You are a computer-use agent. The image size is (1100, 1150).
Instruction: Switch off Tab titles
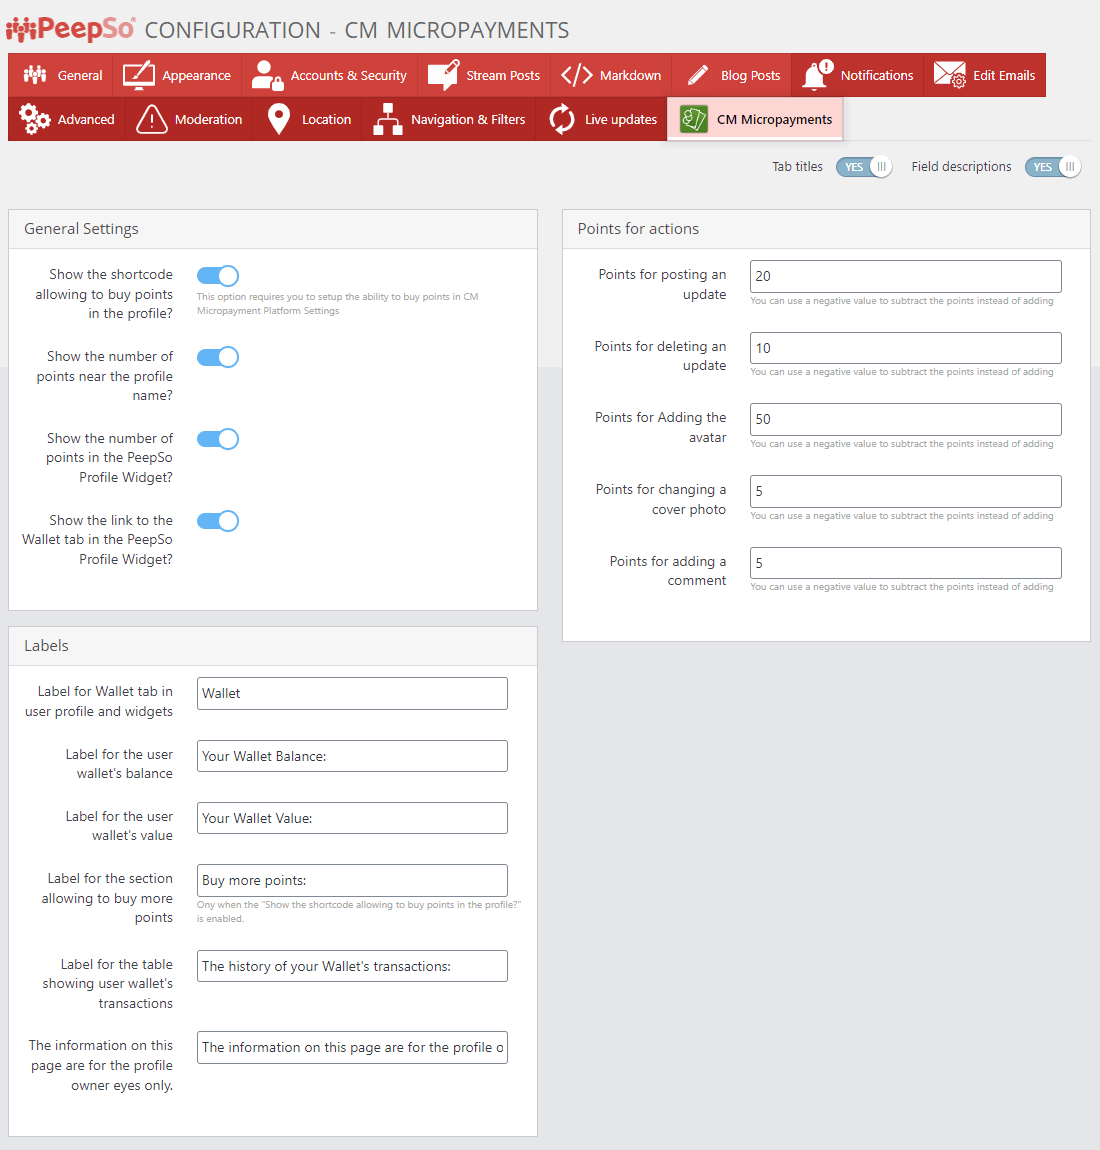point(864,167)
